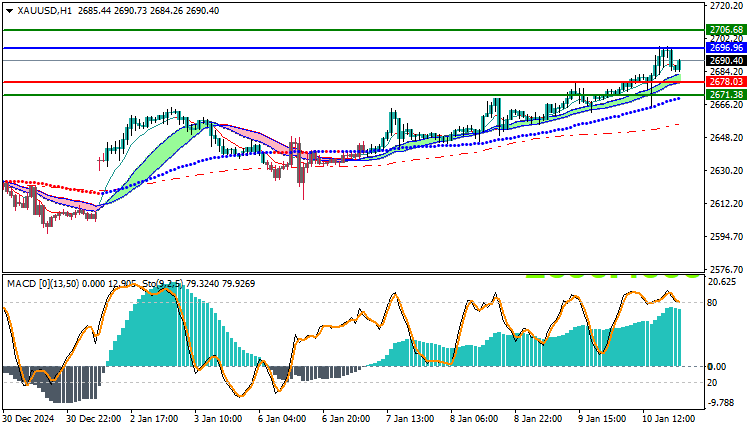
Task: Select the blue 2696.96 price label
Action: click(x=726, y=47)
